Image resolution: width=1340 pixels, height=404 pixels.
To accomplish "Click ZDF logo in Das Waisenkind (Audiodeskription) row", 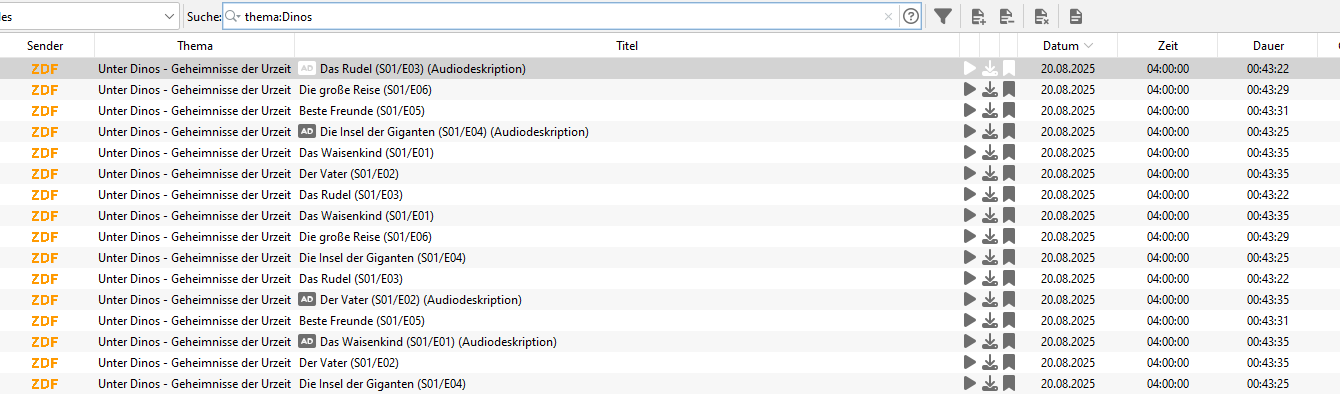I will [45, 342].
